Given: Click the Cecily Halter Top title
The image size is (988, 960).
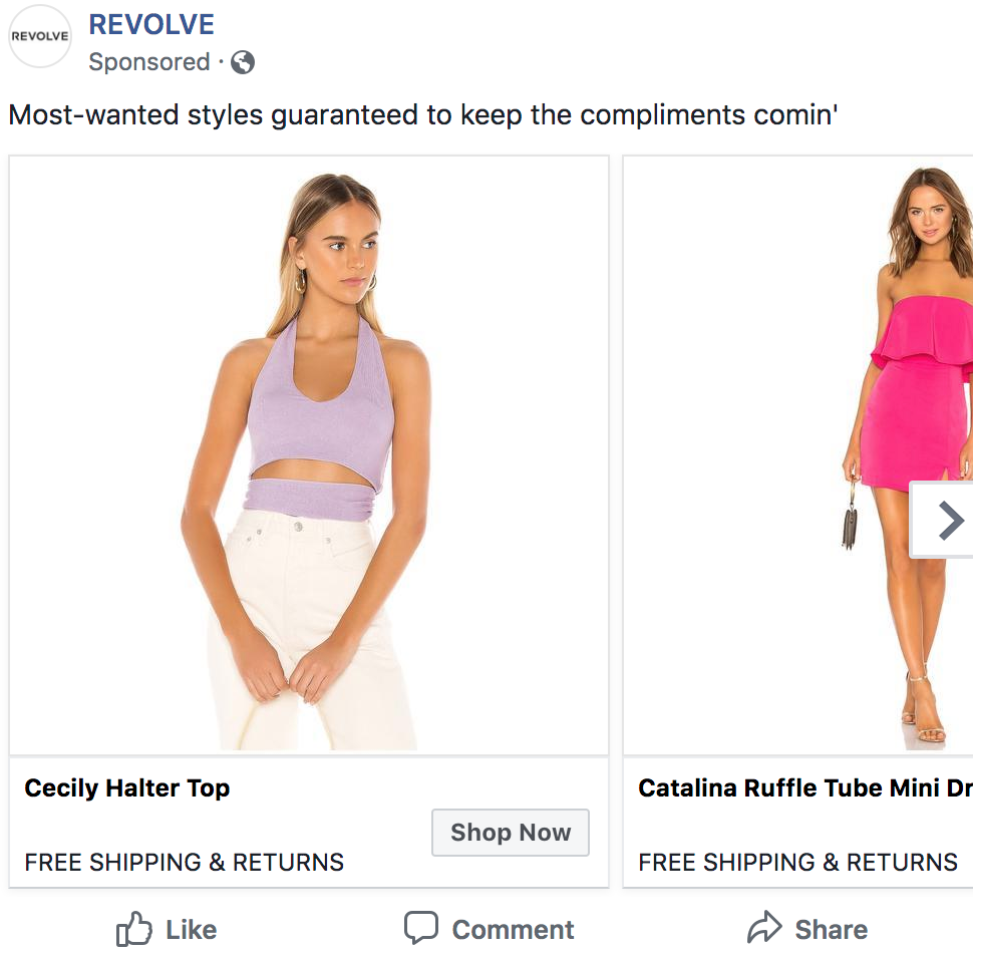Looking at the screenshot, I should [x=127, y=788].
